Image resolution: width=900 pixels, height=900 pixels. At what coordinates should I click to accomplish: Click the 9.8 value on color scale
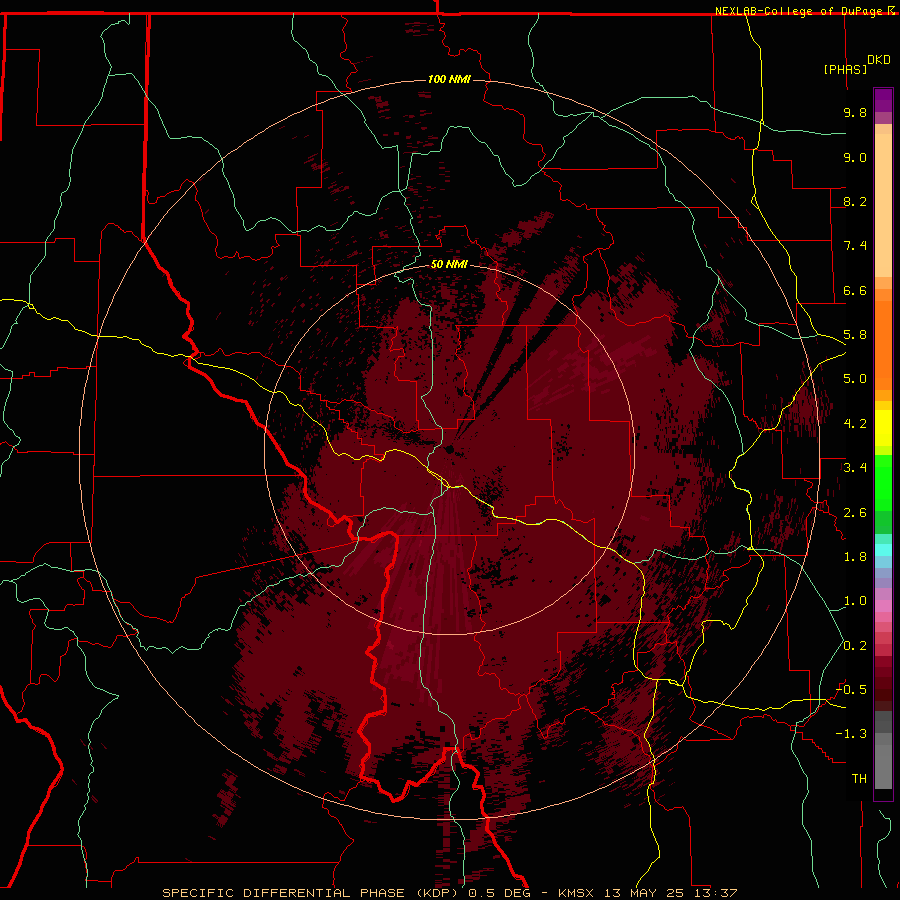point(855,112)
